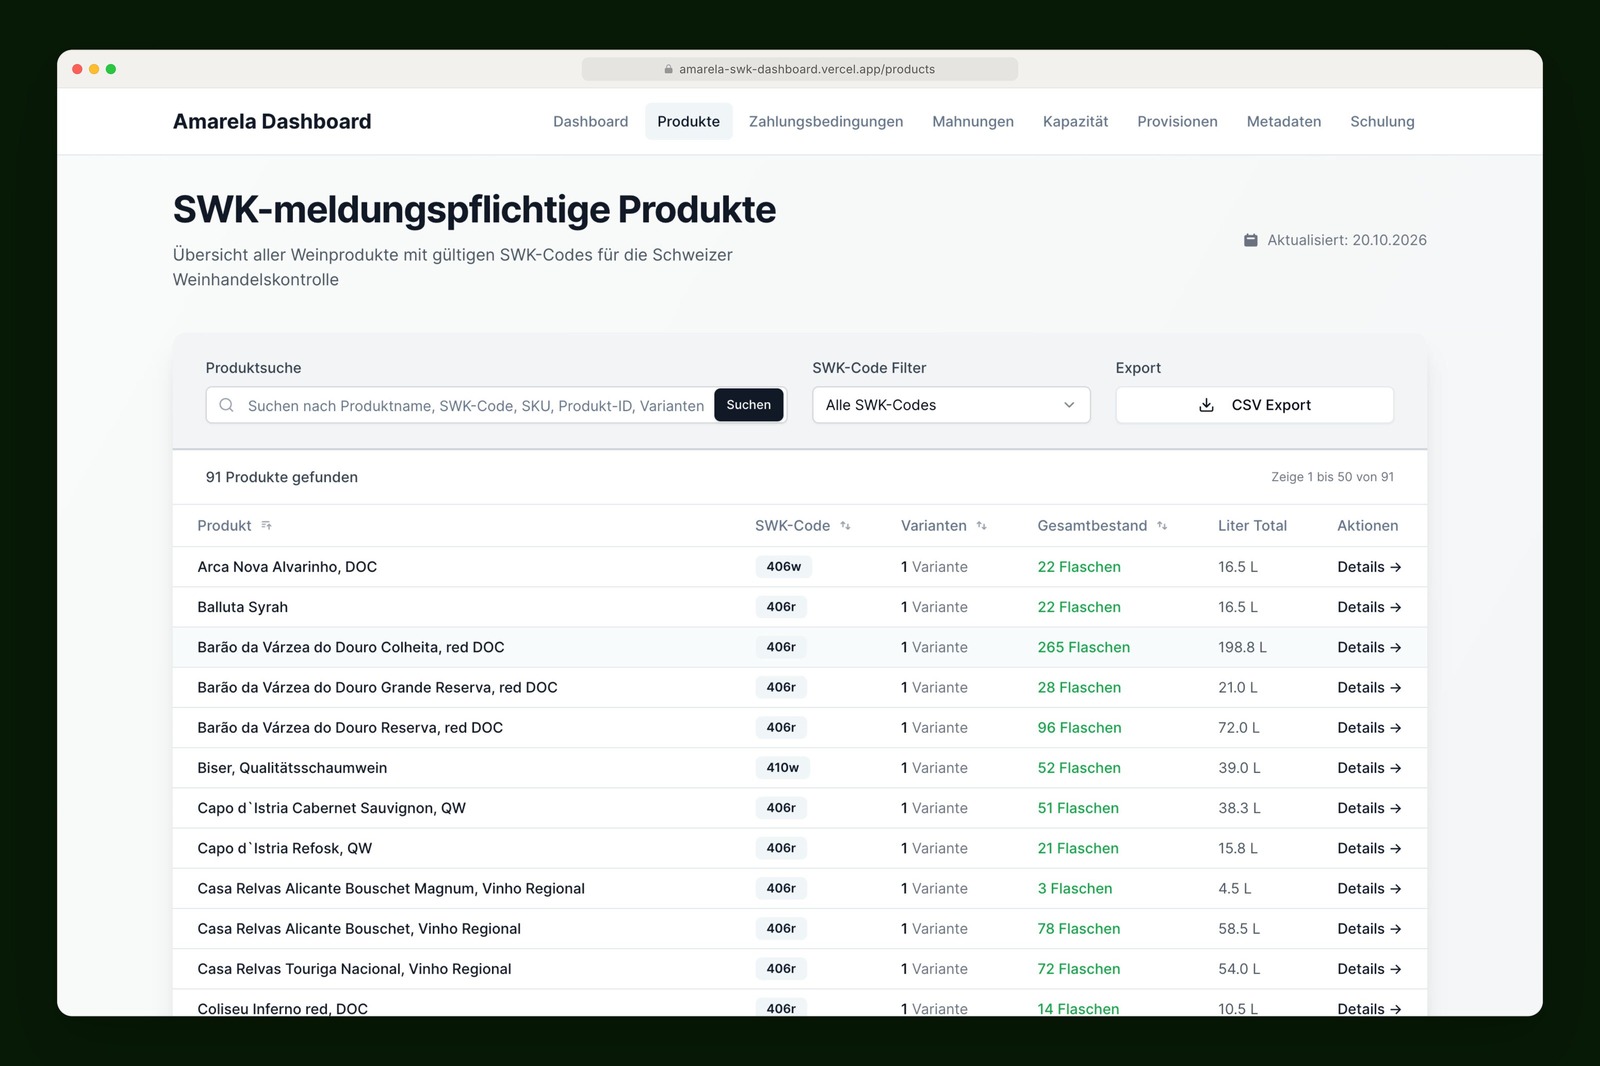Viewport: 1600px width, 1066px height.
Task: Click the '265 Flaschen' stock value
Action: point(1084,647)
